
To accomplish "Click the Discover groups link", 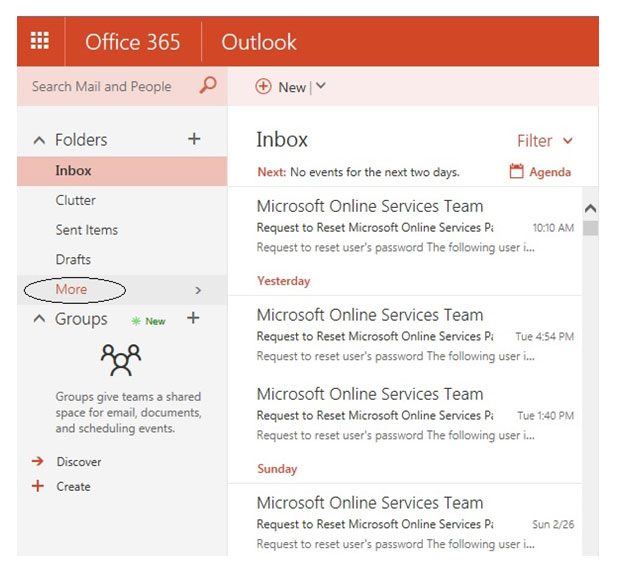I will click(x=79, y=462).
